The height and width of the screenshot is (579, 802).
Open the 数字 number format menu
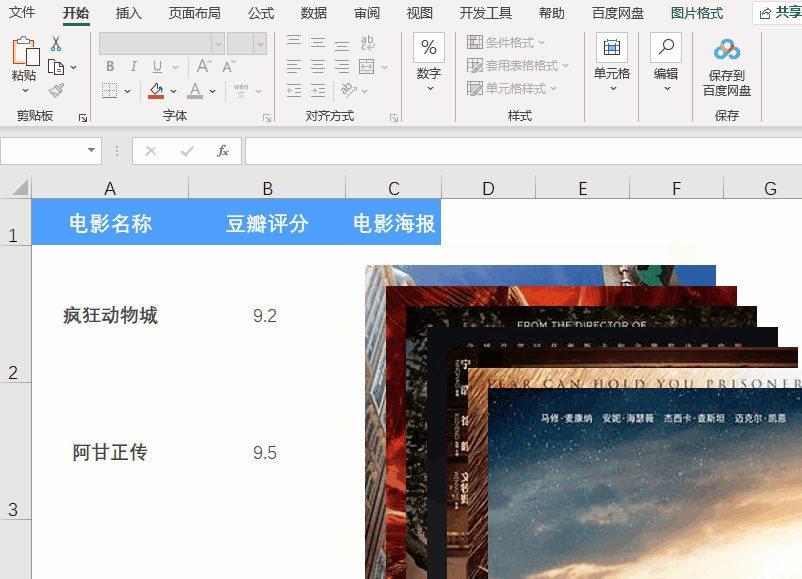coord(429,62)
